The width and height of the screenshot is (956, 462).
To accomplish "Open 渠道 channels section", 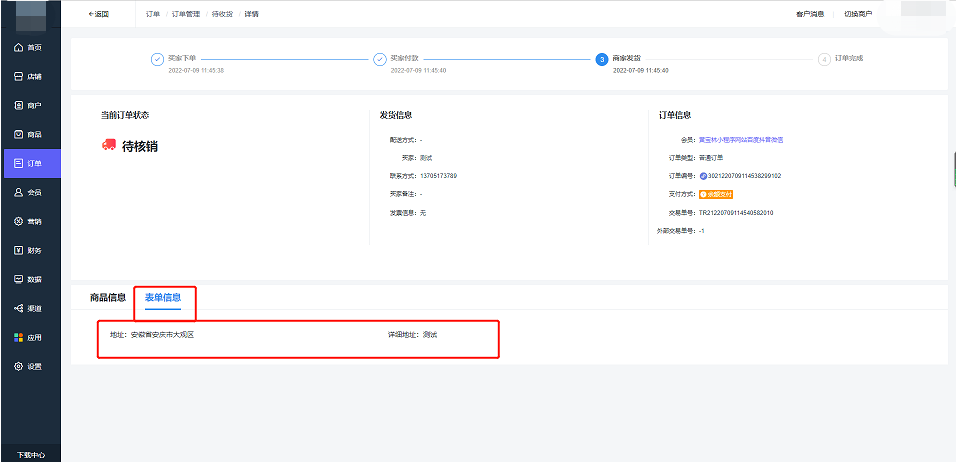I will pyautogui.click(x=29, y=308).
